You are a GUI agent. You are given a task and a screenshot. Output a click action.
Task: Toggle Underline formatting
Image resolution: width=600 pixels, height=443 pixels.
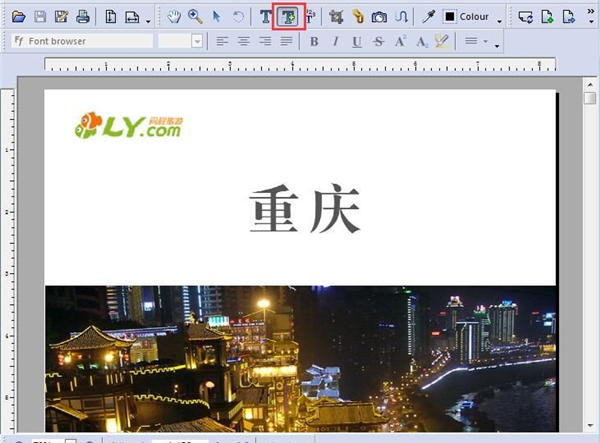coord(357,41)
